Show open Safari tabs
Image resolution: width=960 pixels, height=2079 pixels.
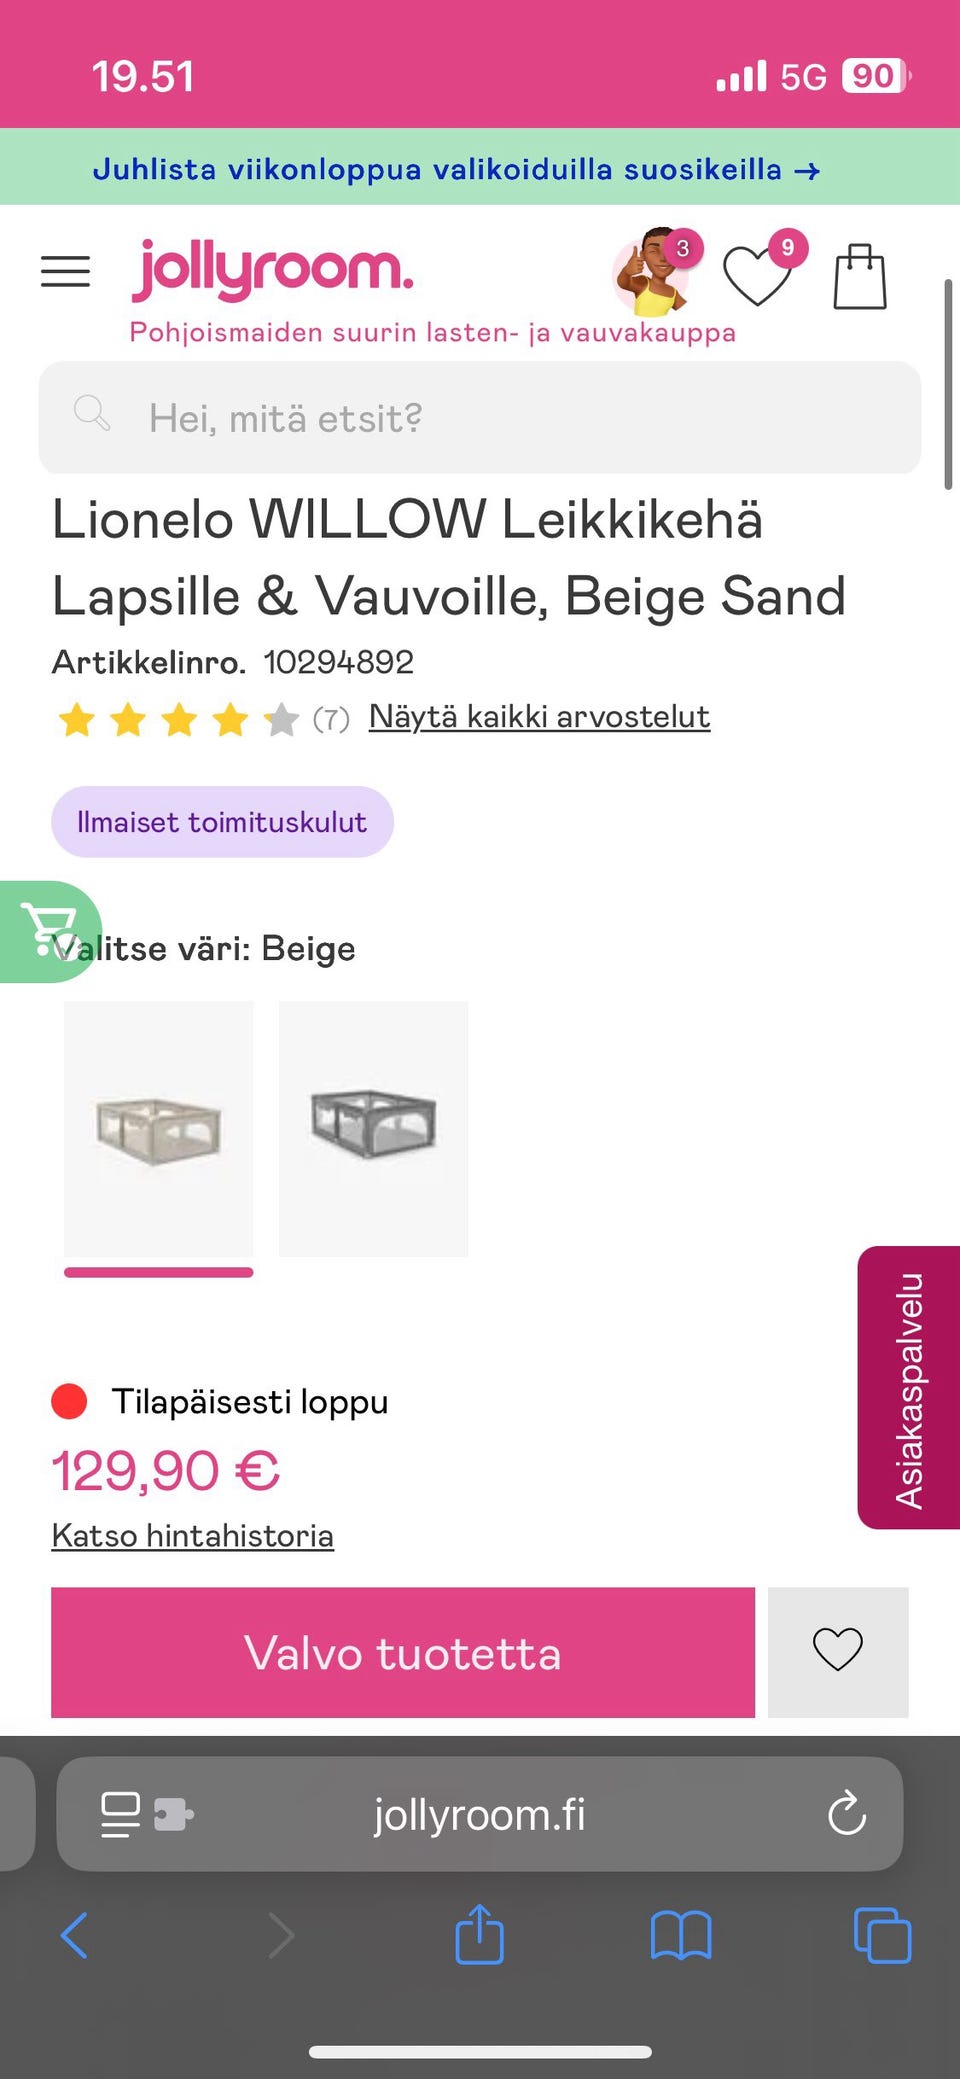[882, 1935]
